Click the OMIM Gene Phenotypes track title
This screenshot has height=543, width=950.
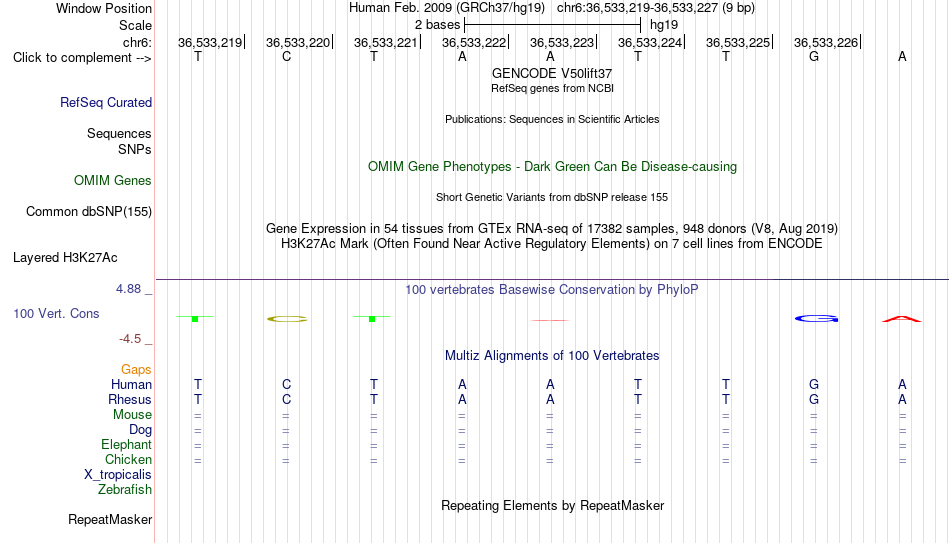click(553, 167)
